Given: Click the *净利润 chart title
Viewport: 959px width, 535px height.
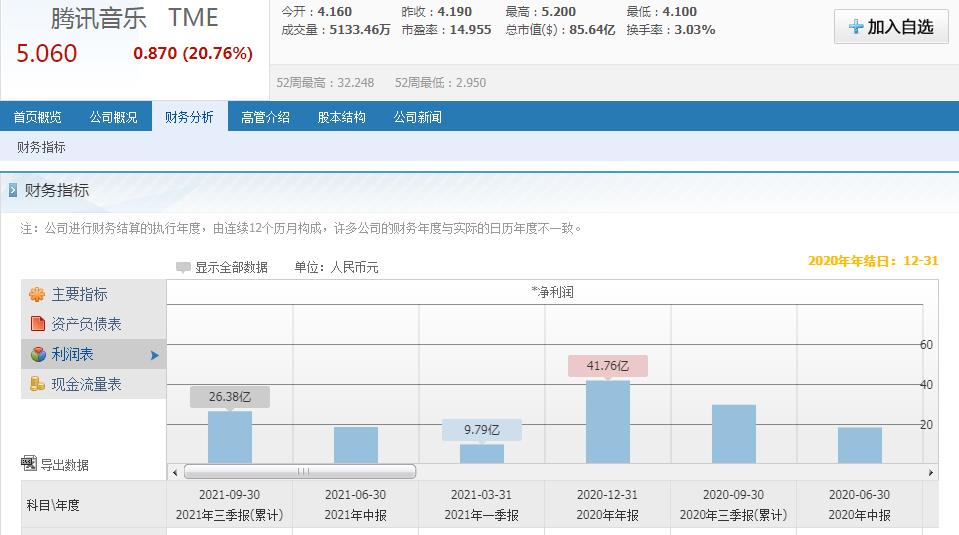Looking at the screenshot, I should tap(552, 292).
